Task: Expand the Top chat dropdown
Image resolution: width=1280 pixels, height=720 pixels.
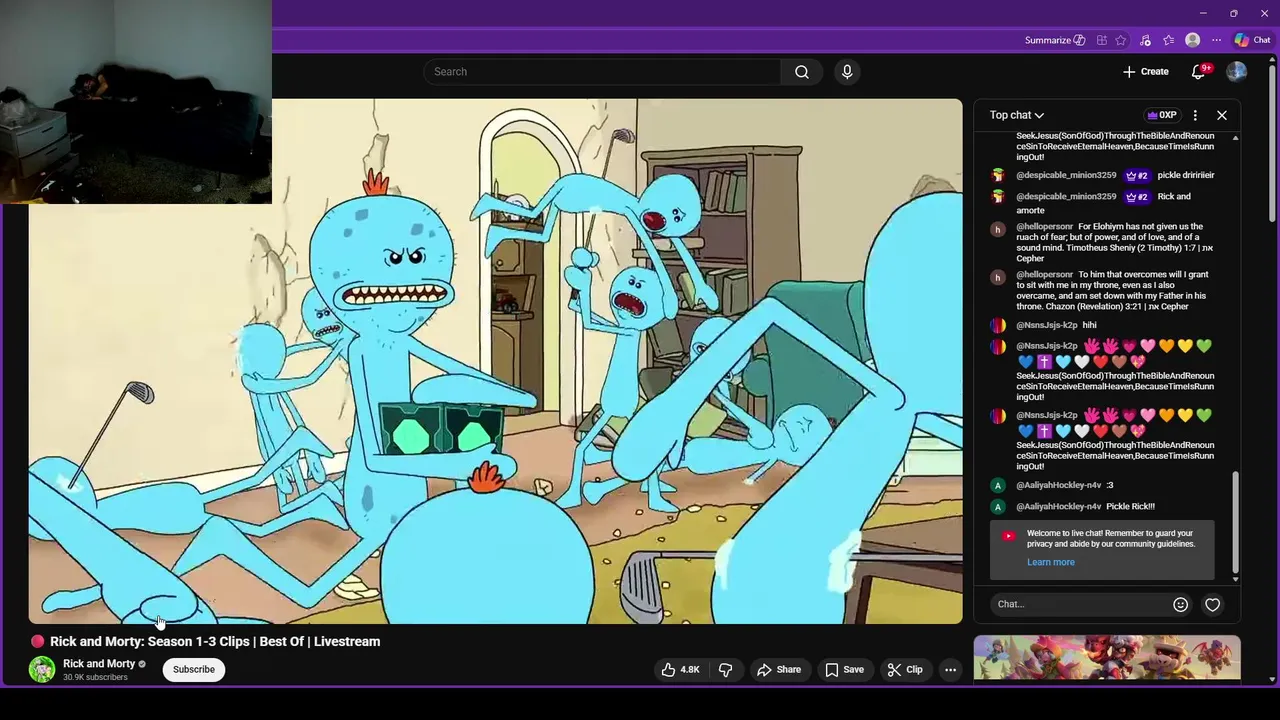Action: (1017, 115)
